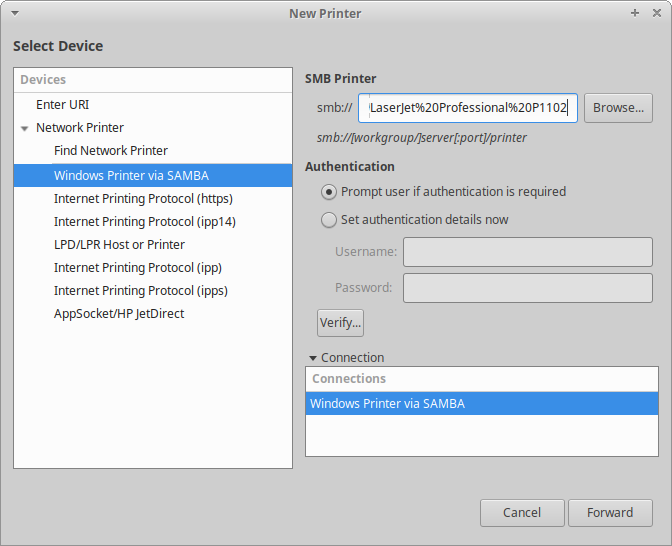Select Find Network Printer entry
672x546 pixels.
click(111, 150)
